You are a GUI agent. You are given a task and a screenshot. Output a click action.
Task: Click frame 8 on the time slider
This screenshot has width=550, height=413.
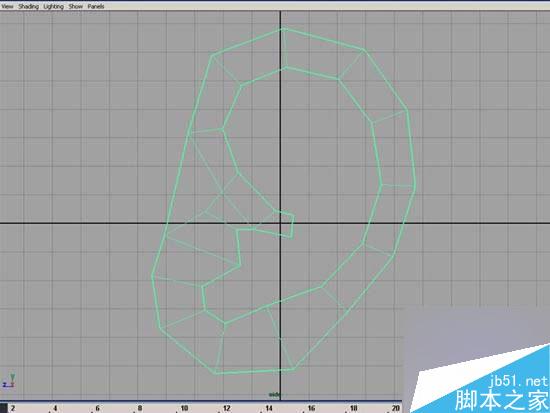[140, 408]
